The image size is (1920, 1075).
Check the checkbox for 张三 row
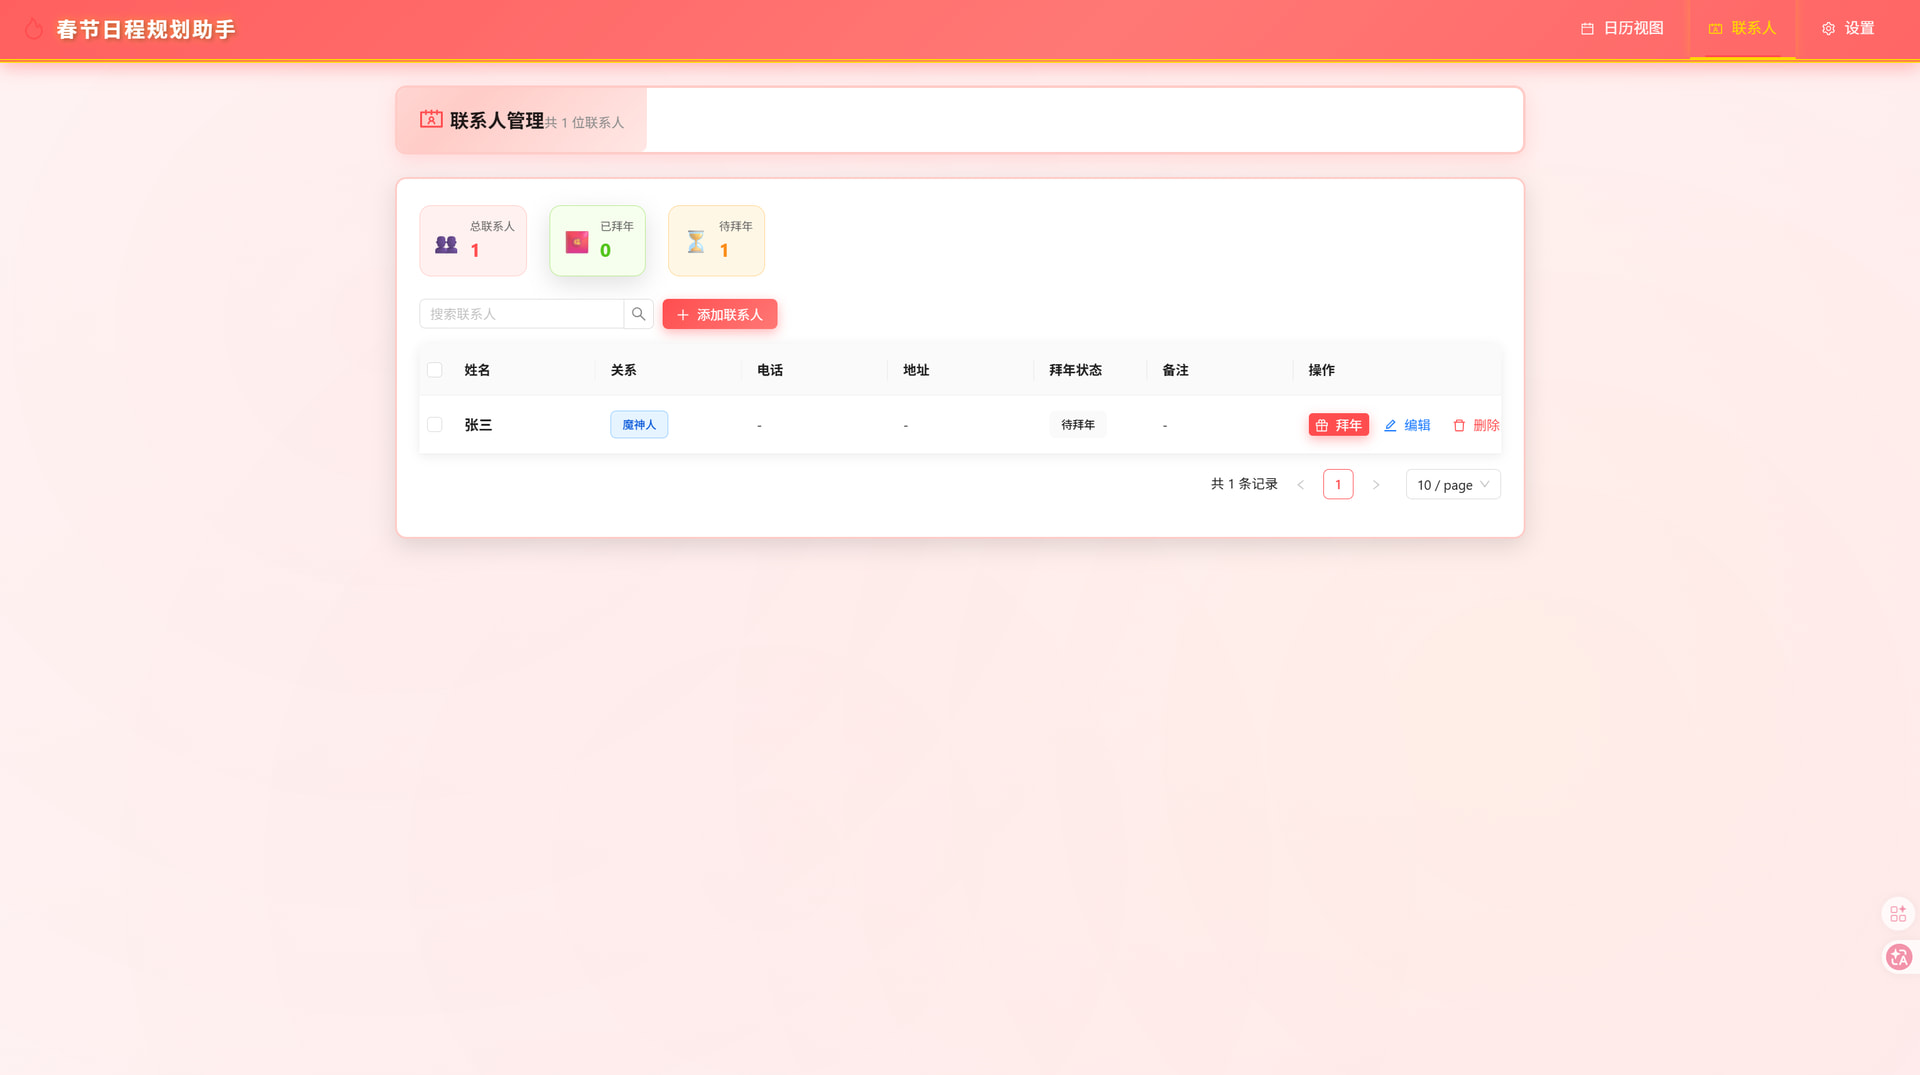coord(435,425)
